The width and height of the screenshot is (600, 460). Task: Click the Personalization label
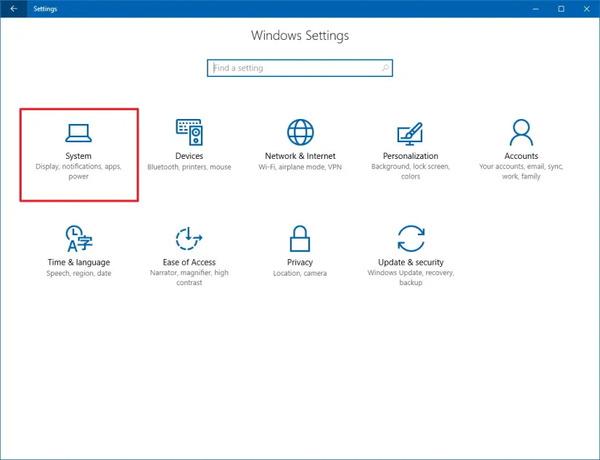pyautogui.click(x=411, y=156)
